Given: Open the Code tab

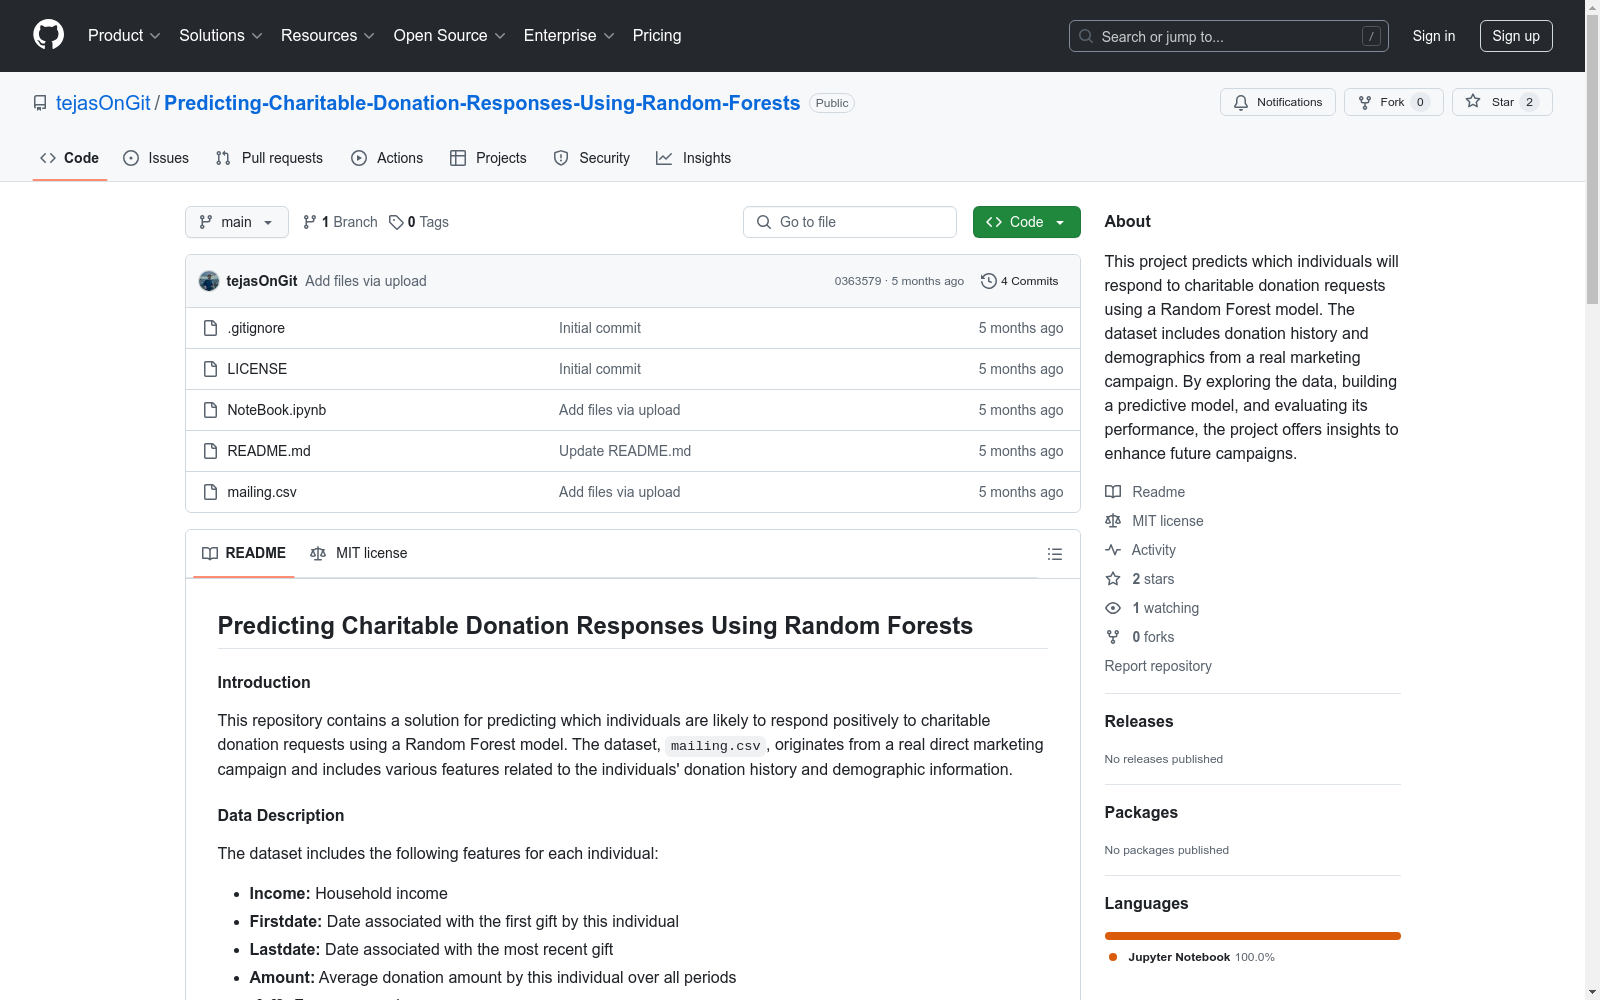Looking at the screenshot, I should click(70, 158).
